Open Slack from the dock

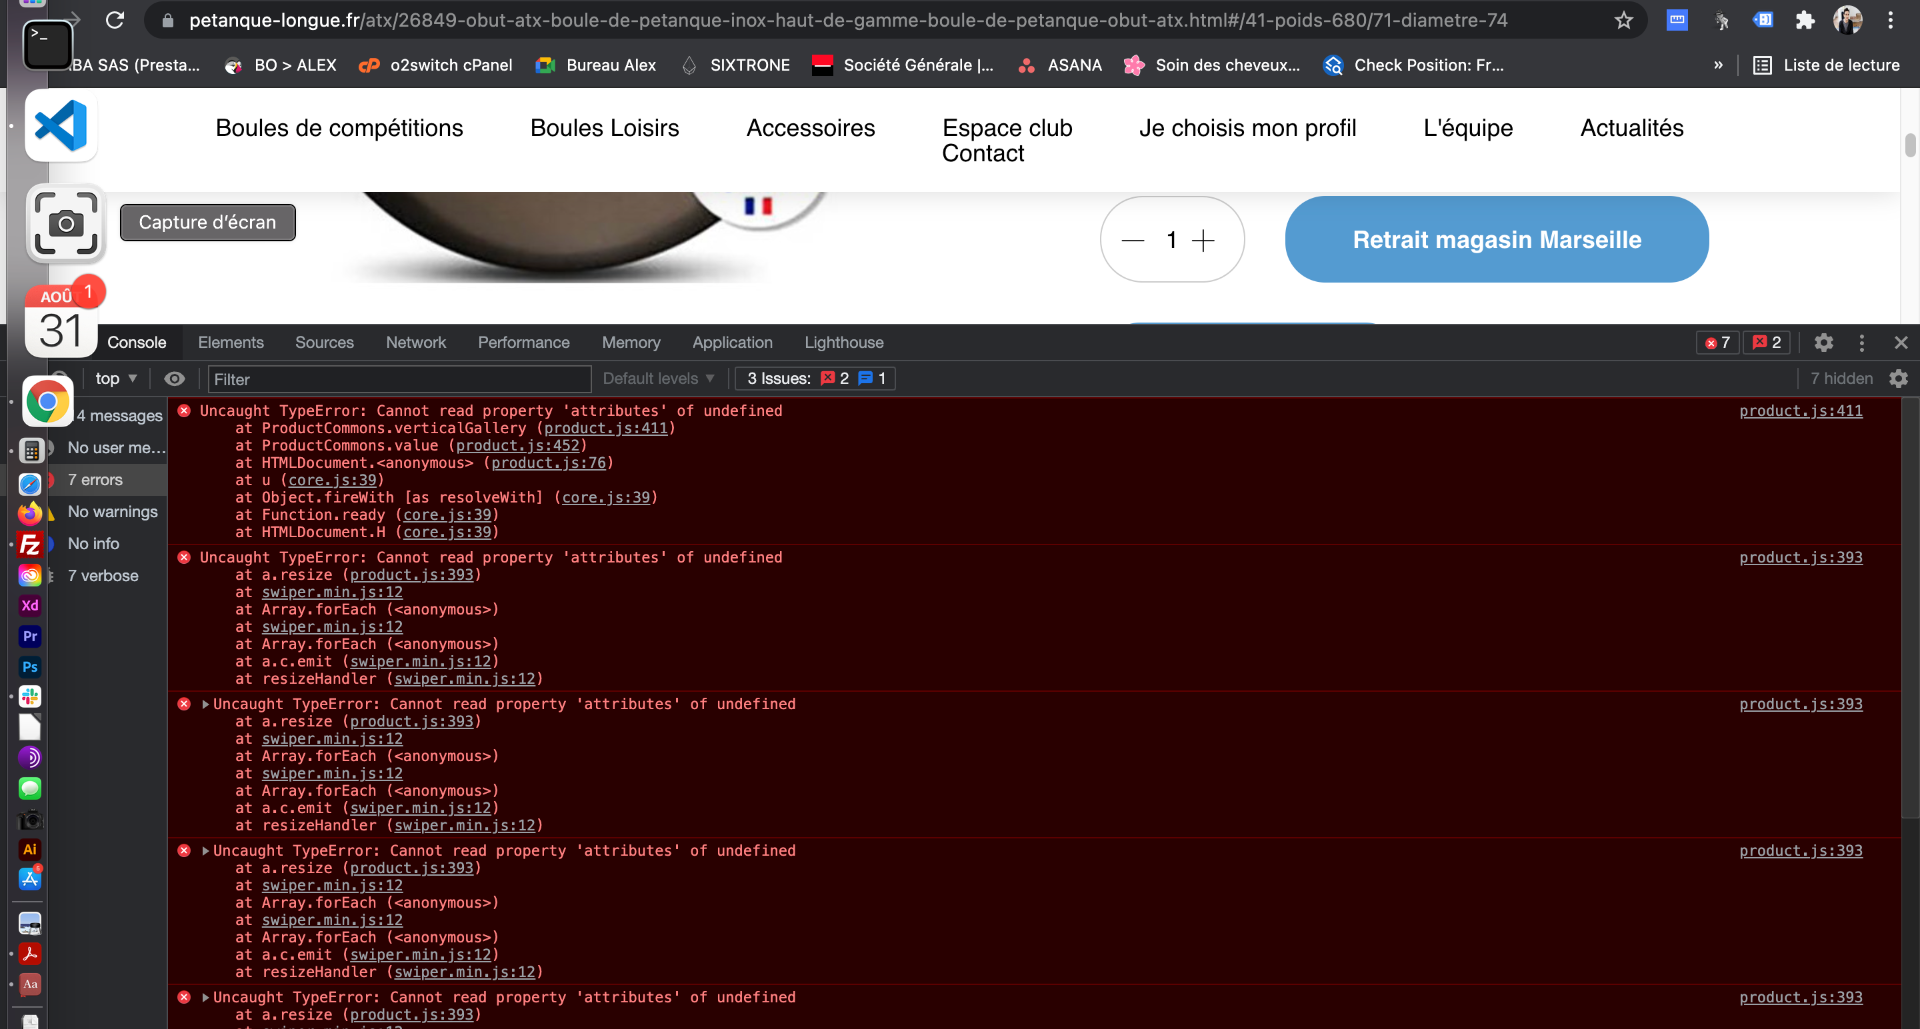point(30,697)
